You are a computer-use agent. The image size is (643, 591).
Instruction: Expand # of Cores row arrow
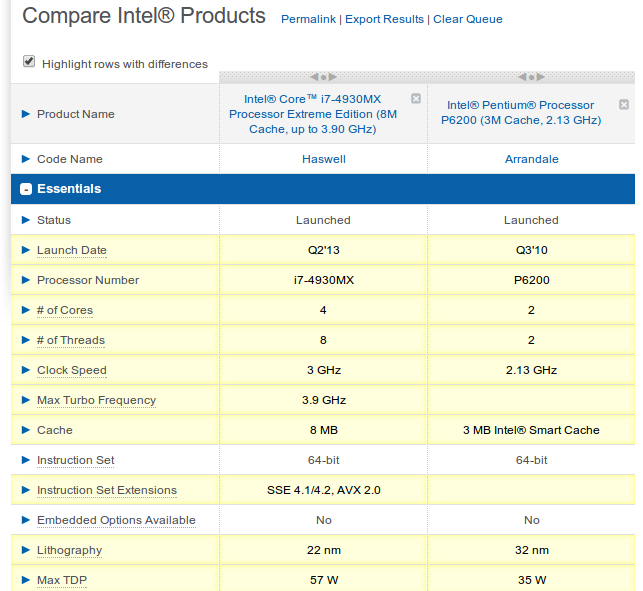point(25,310)
